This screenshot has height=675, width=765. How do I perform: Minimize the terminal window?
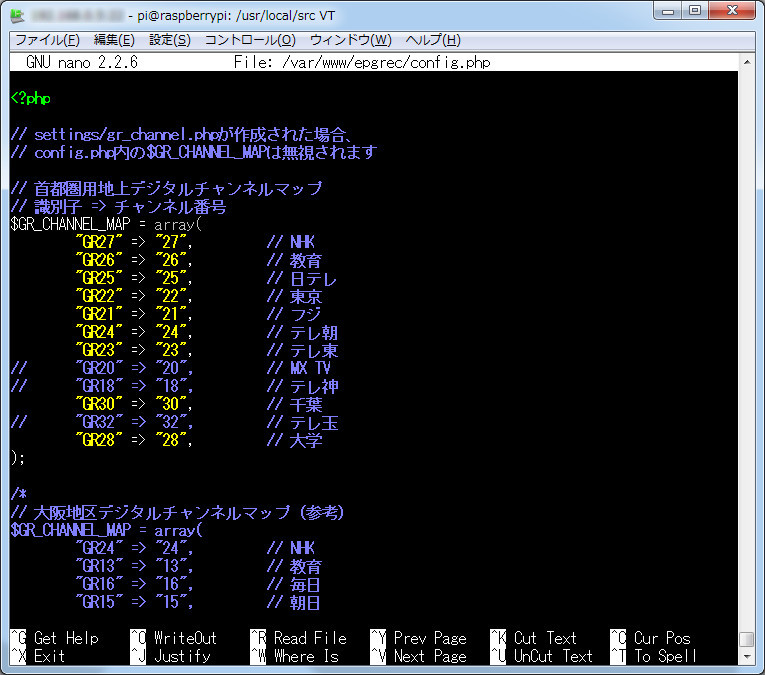click(x=668, y=10)
